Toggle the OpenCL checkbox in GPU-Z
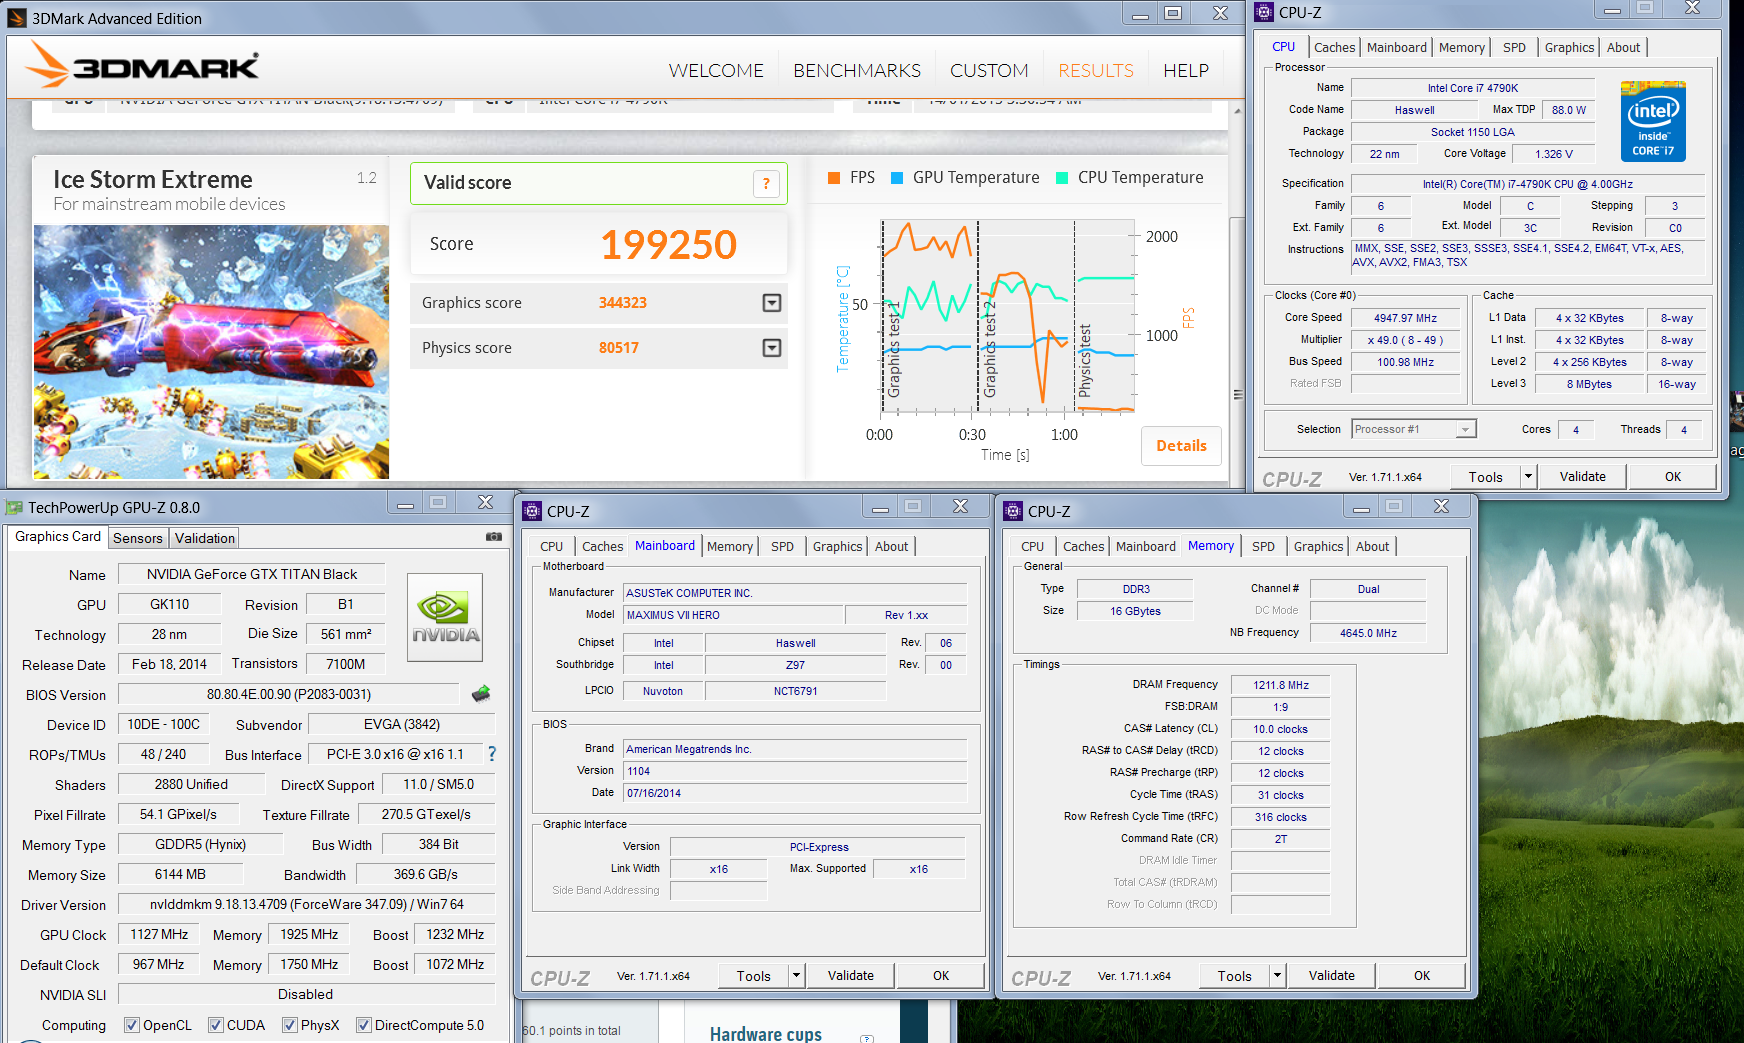This screenshot has width=1744, height=1043. point(131,1025)
